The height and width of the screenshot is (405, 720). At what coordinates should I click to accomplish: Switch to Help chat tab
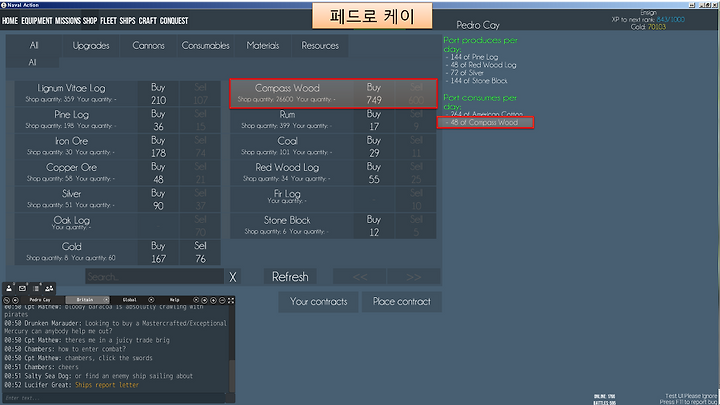pos(174,300)
